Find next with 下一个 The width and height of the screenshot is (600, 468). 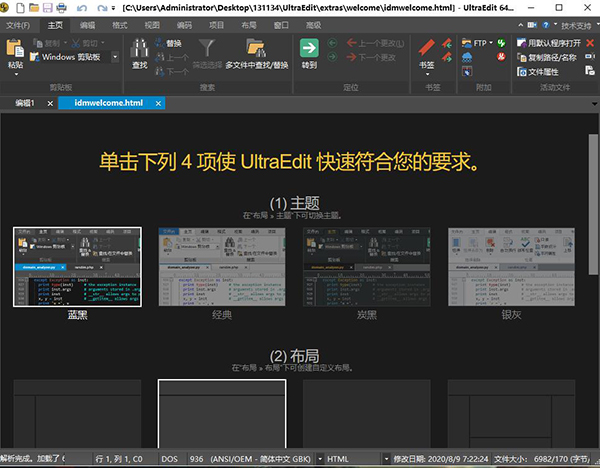[x=172, y=72]
